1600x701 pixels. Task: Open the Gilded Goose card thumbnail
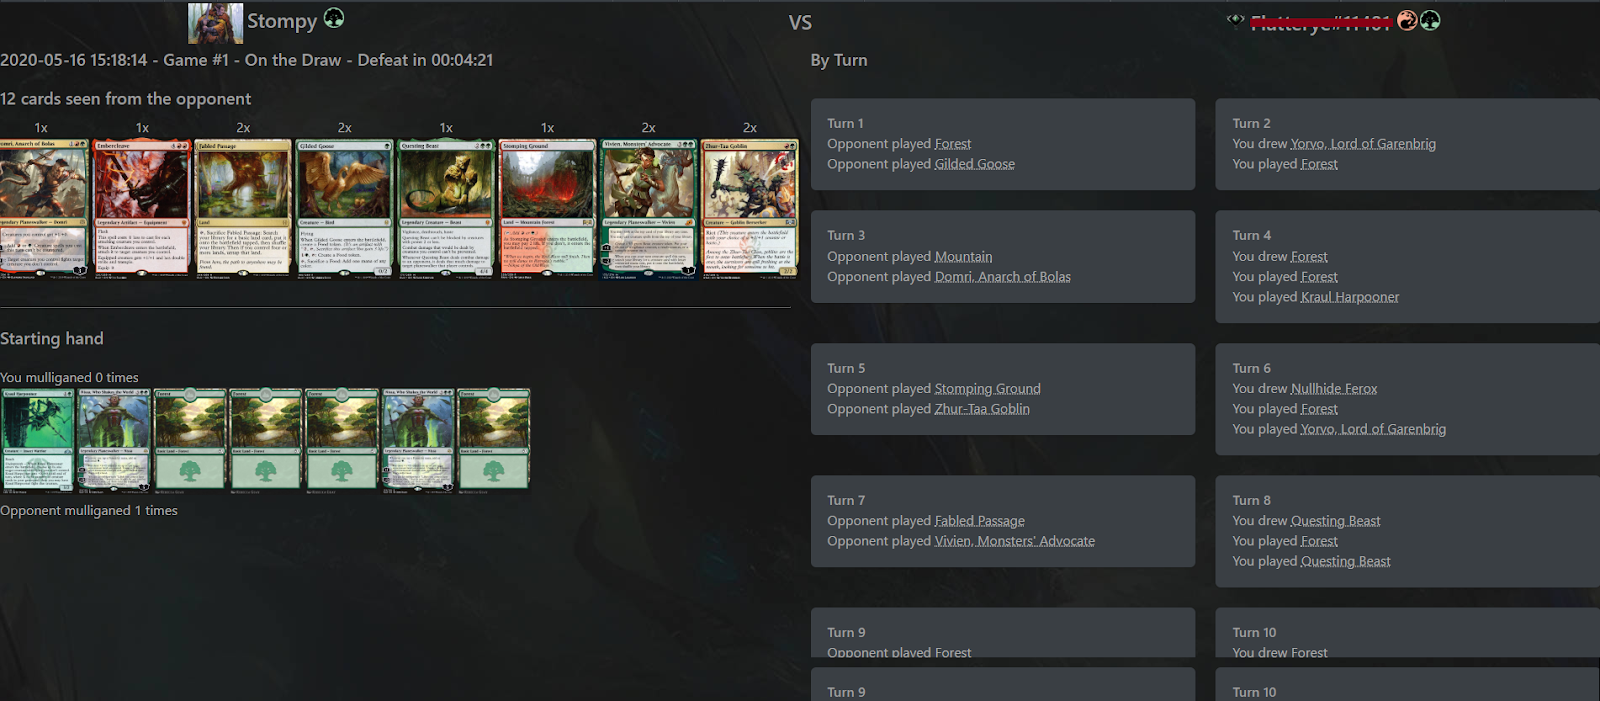point(344,208)
